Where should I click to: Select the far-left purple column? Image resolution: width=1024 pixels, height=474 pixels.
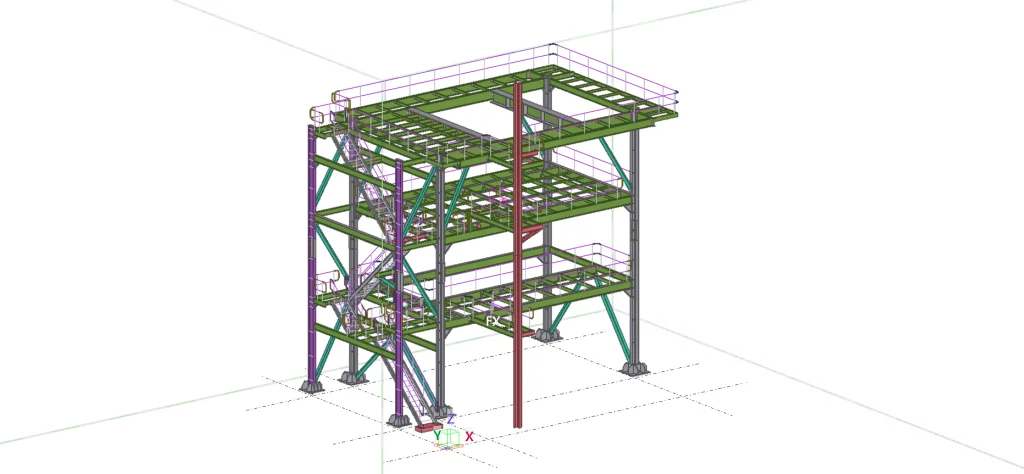(x=312, y=255)
